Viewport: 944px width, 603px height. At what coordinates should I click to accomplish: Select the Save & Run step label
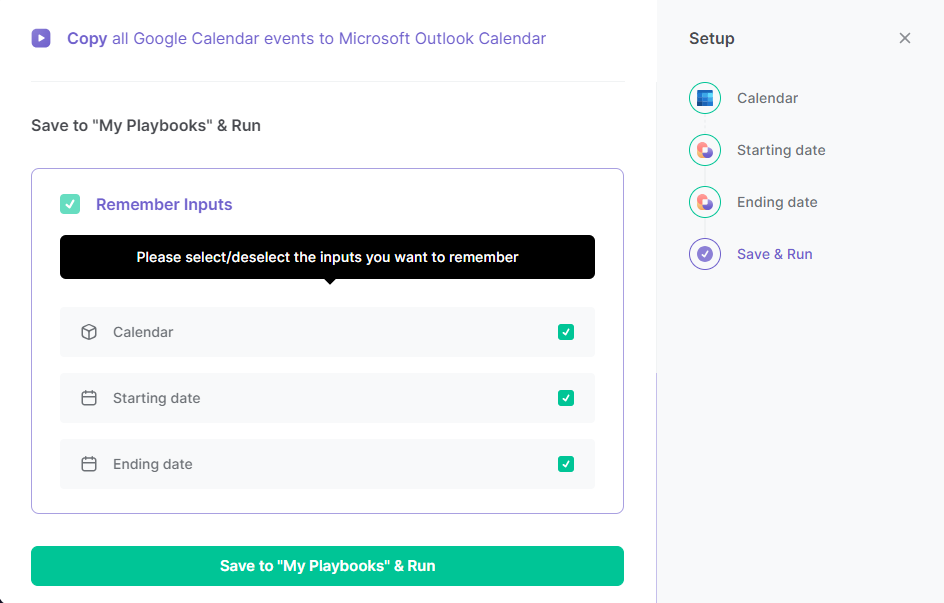(774, 254)
